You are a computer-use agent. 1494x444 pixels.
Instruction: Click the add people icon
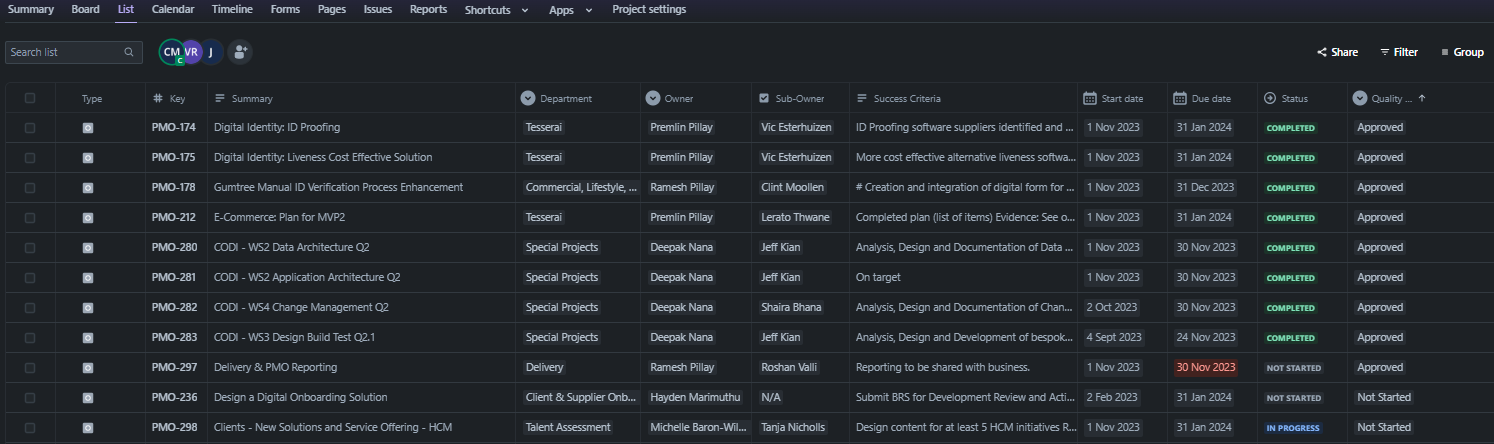coord(239,52)
